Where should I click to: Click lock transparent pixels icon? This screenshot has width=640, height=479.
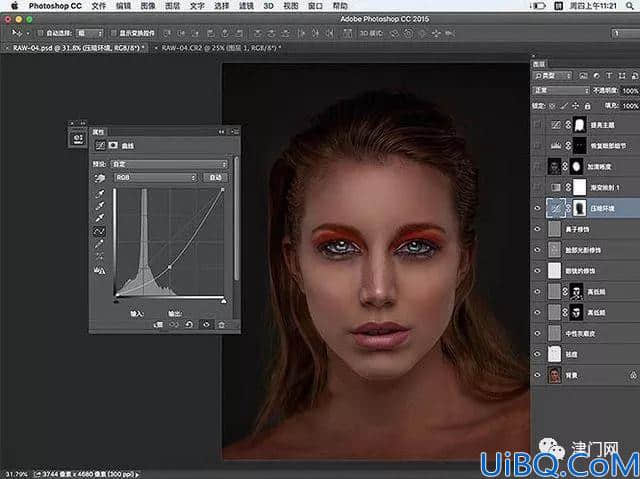coord(552,106)
